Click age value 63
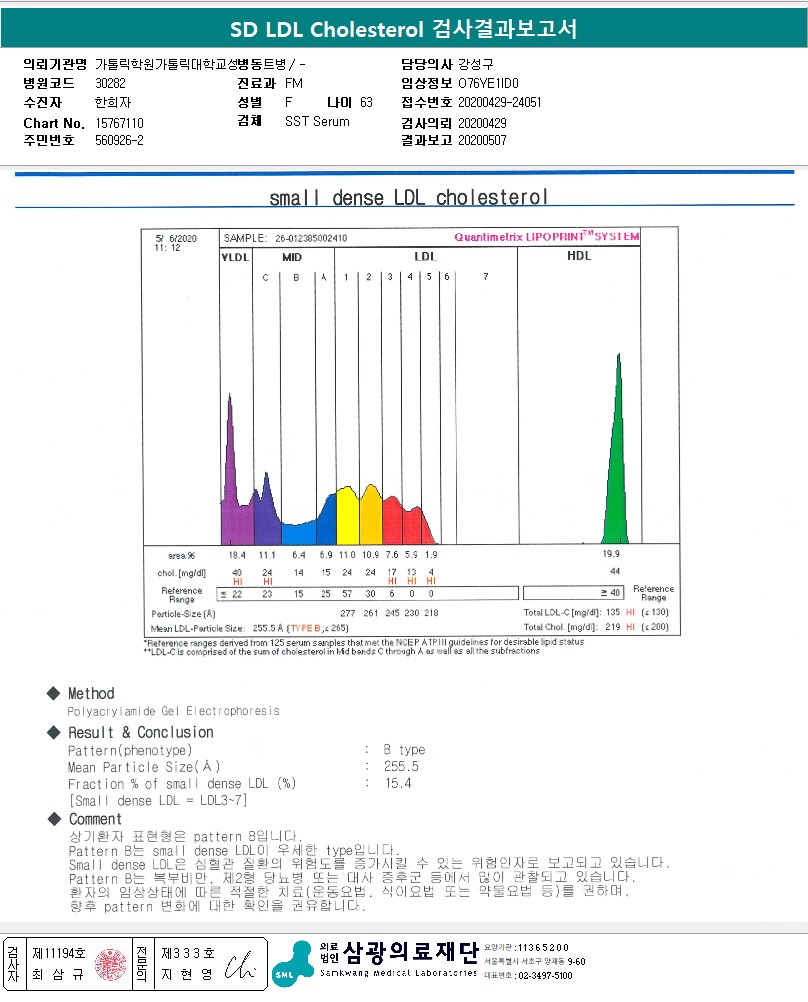Screen dimensions: 808x1002 [x=366, y=102]
